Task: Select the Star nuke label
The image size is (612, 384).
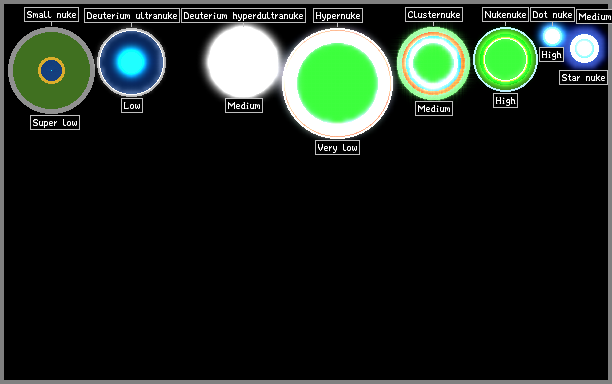Action: pyautogui.click(x=584, y=78)
